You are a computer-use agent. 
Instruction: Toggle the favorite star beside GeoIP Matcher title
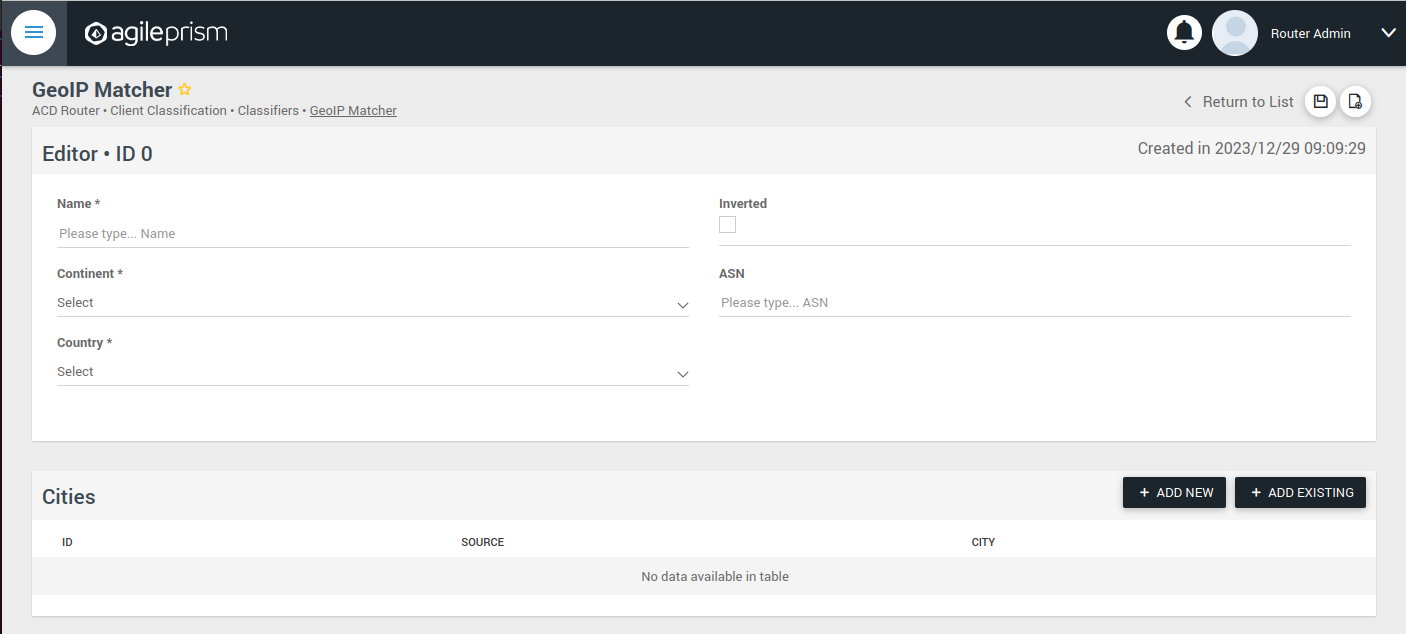(184, 89)
